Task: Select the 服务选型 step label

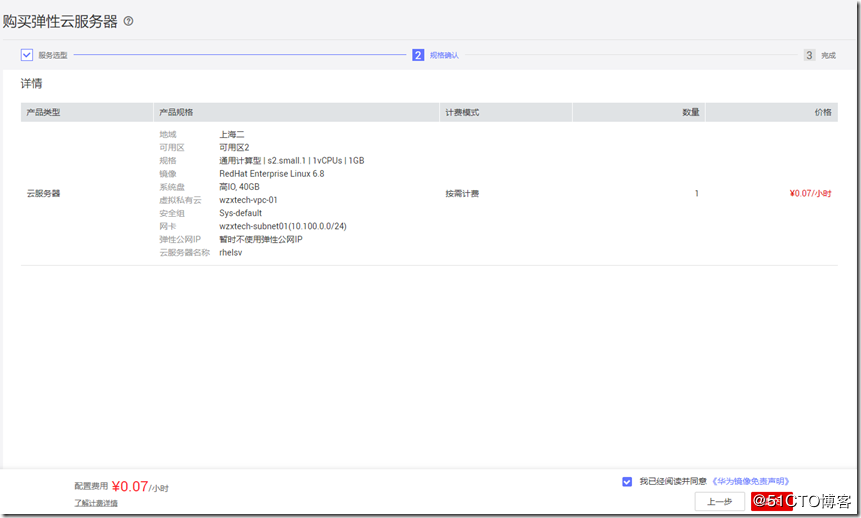Action: pyautogui.click(x=53, y=55)
